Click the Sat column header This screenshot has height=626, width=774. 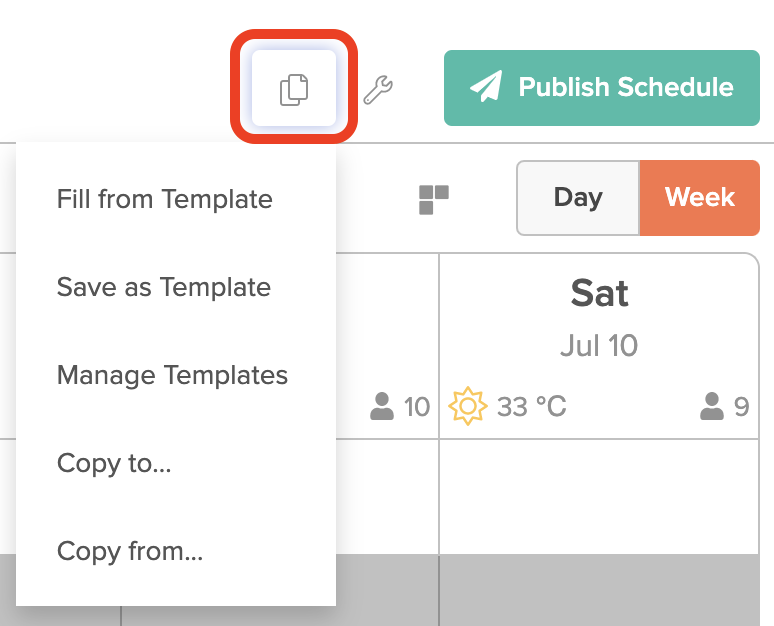[599, 293]
